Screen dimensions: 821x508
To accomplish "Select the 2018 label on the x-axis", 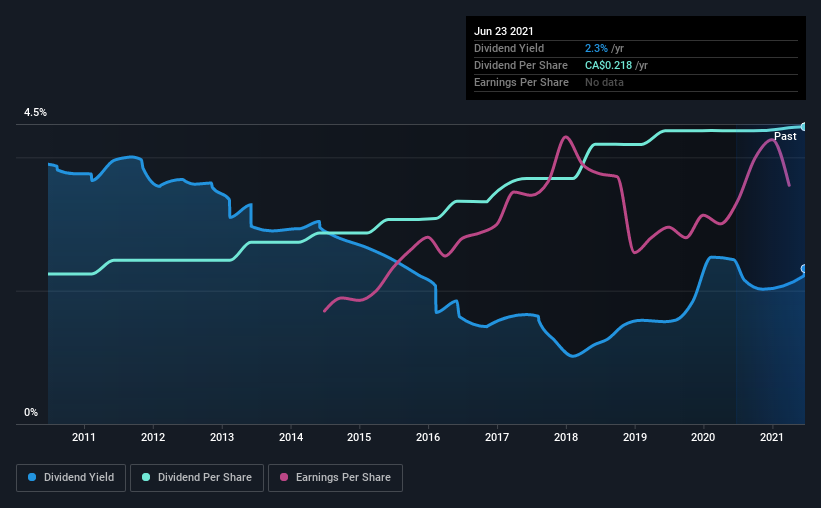I will [566, 437].
